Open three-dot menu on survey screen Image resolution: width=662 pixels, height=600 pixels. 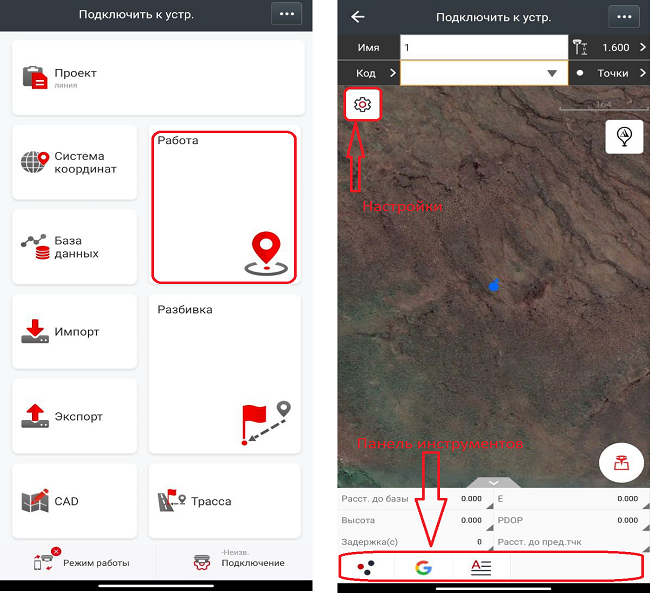pos(624,17)
